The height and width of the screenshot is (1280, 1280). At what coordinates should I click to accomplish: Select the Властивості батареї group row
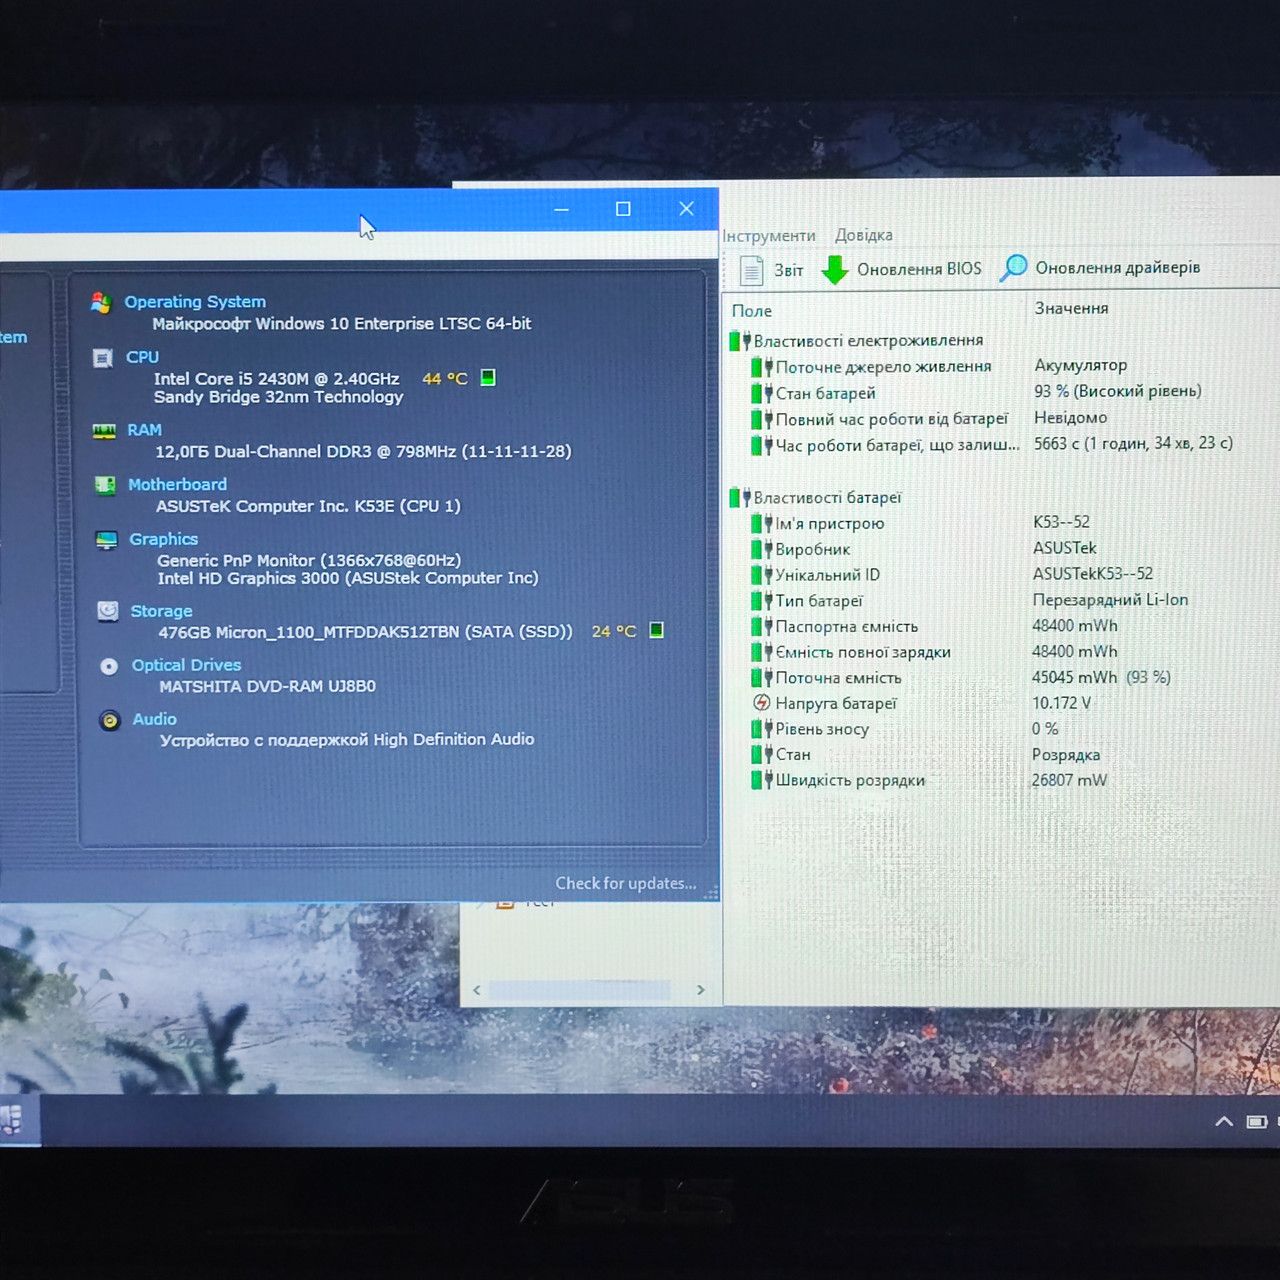click(x=827, y=497)
